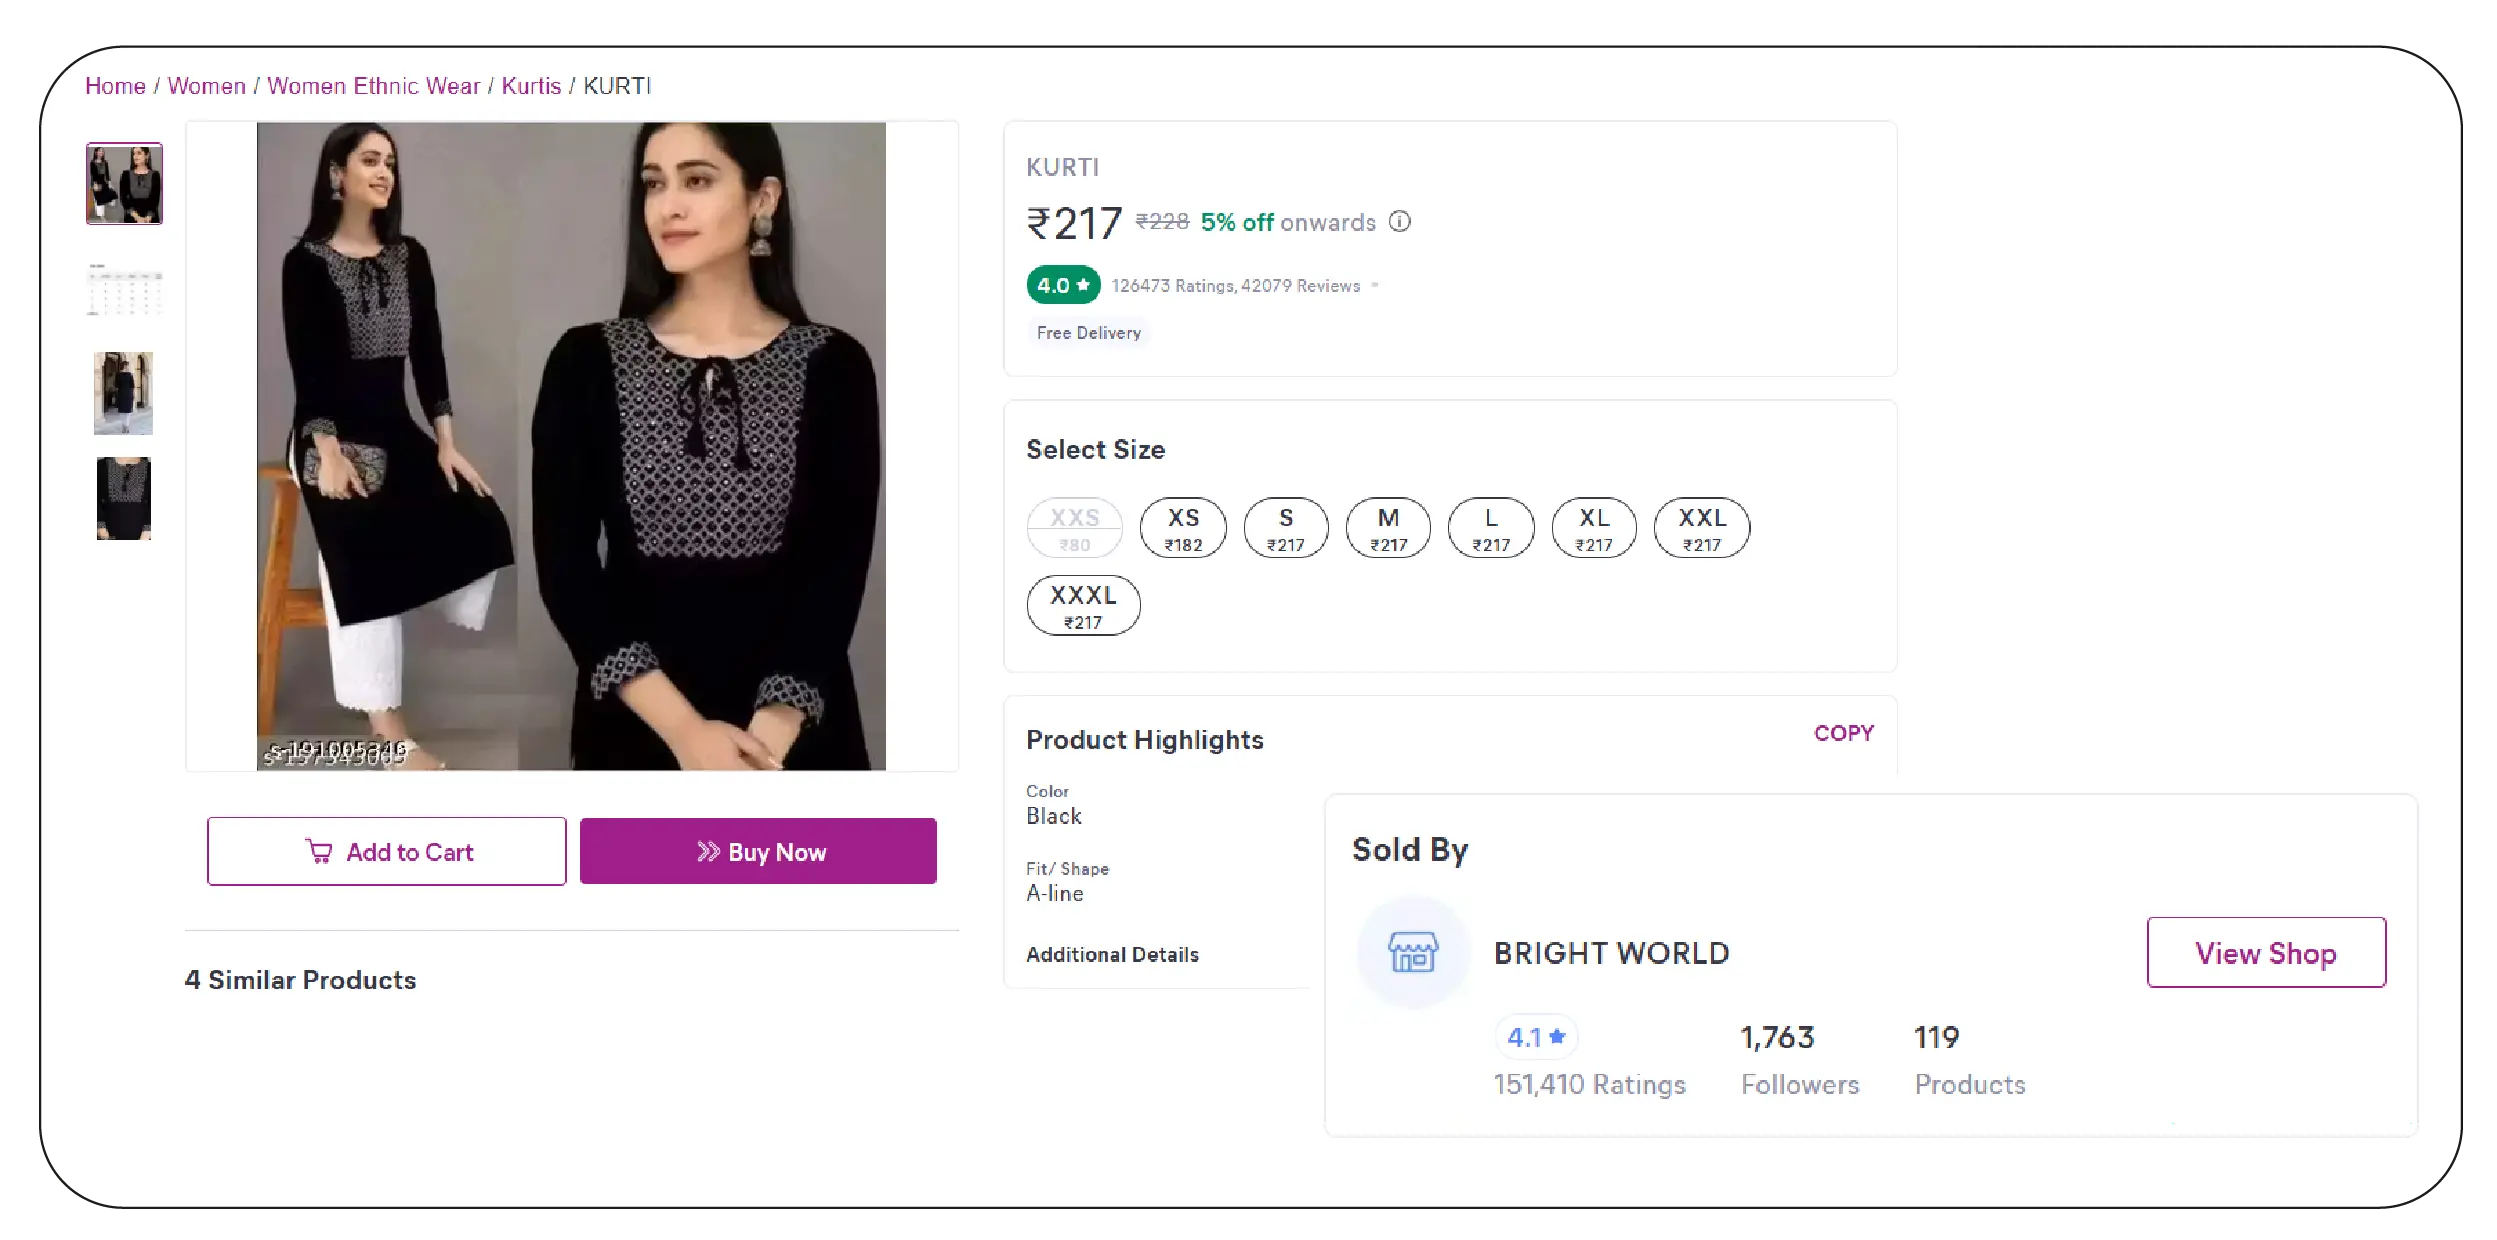This screenshot has width=2497, height=1240.
Task: Click the green 4.0 star rating badge
Action: [1061, 285]
